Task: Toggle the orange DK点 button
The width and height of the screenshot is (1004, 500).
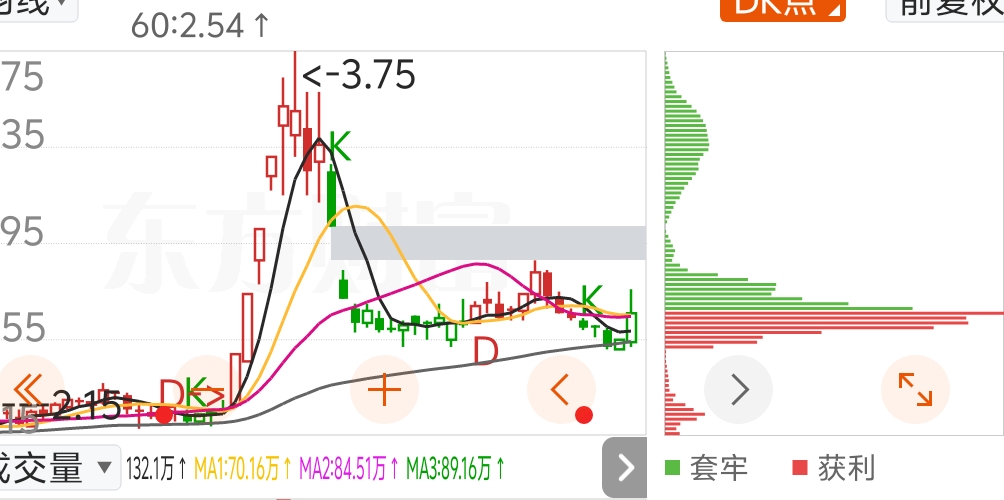Action: 782,9
